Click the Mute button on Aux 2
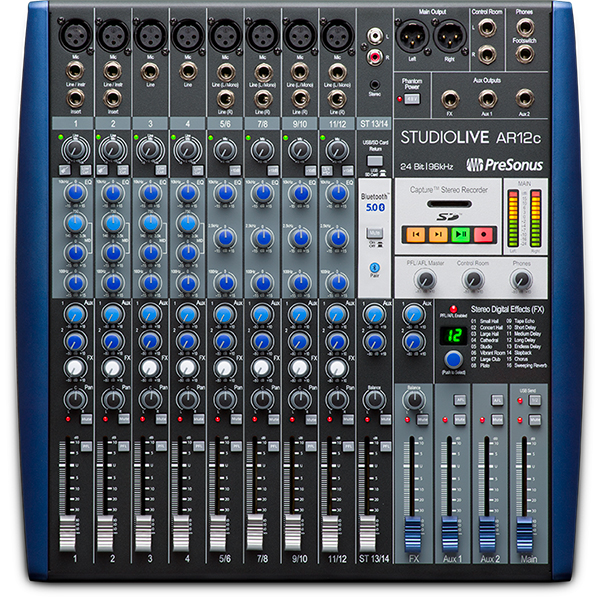 pos(497,419)
